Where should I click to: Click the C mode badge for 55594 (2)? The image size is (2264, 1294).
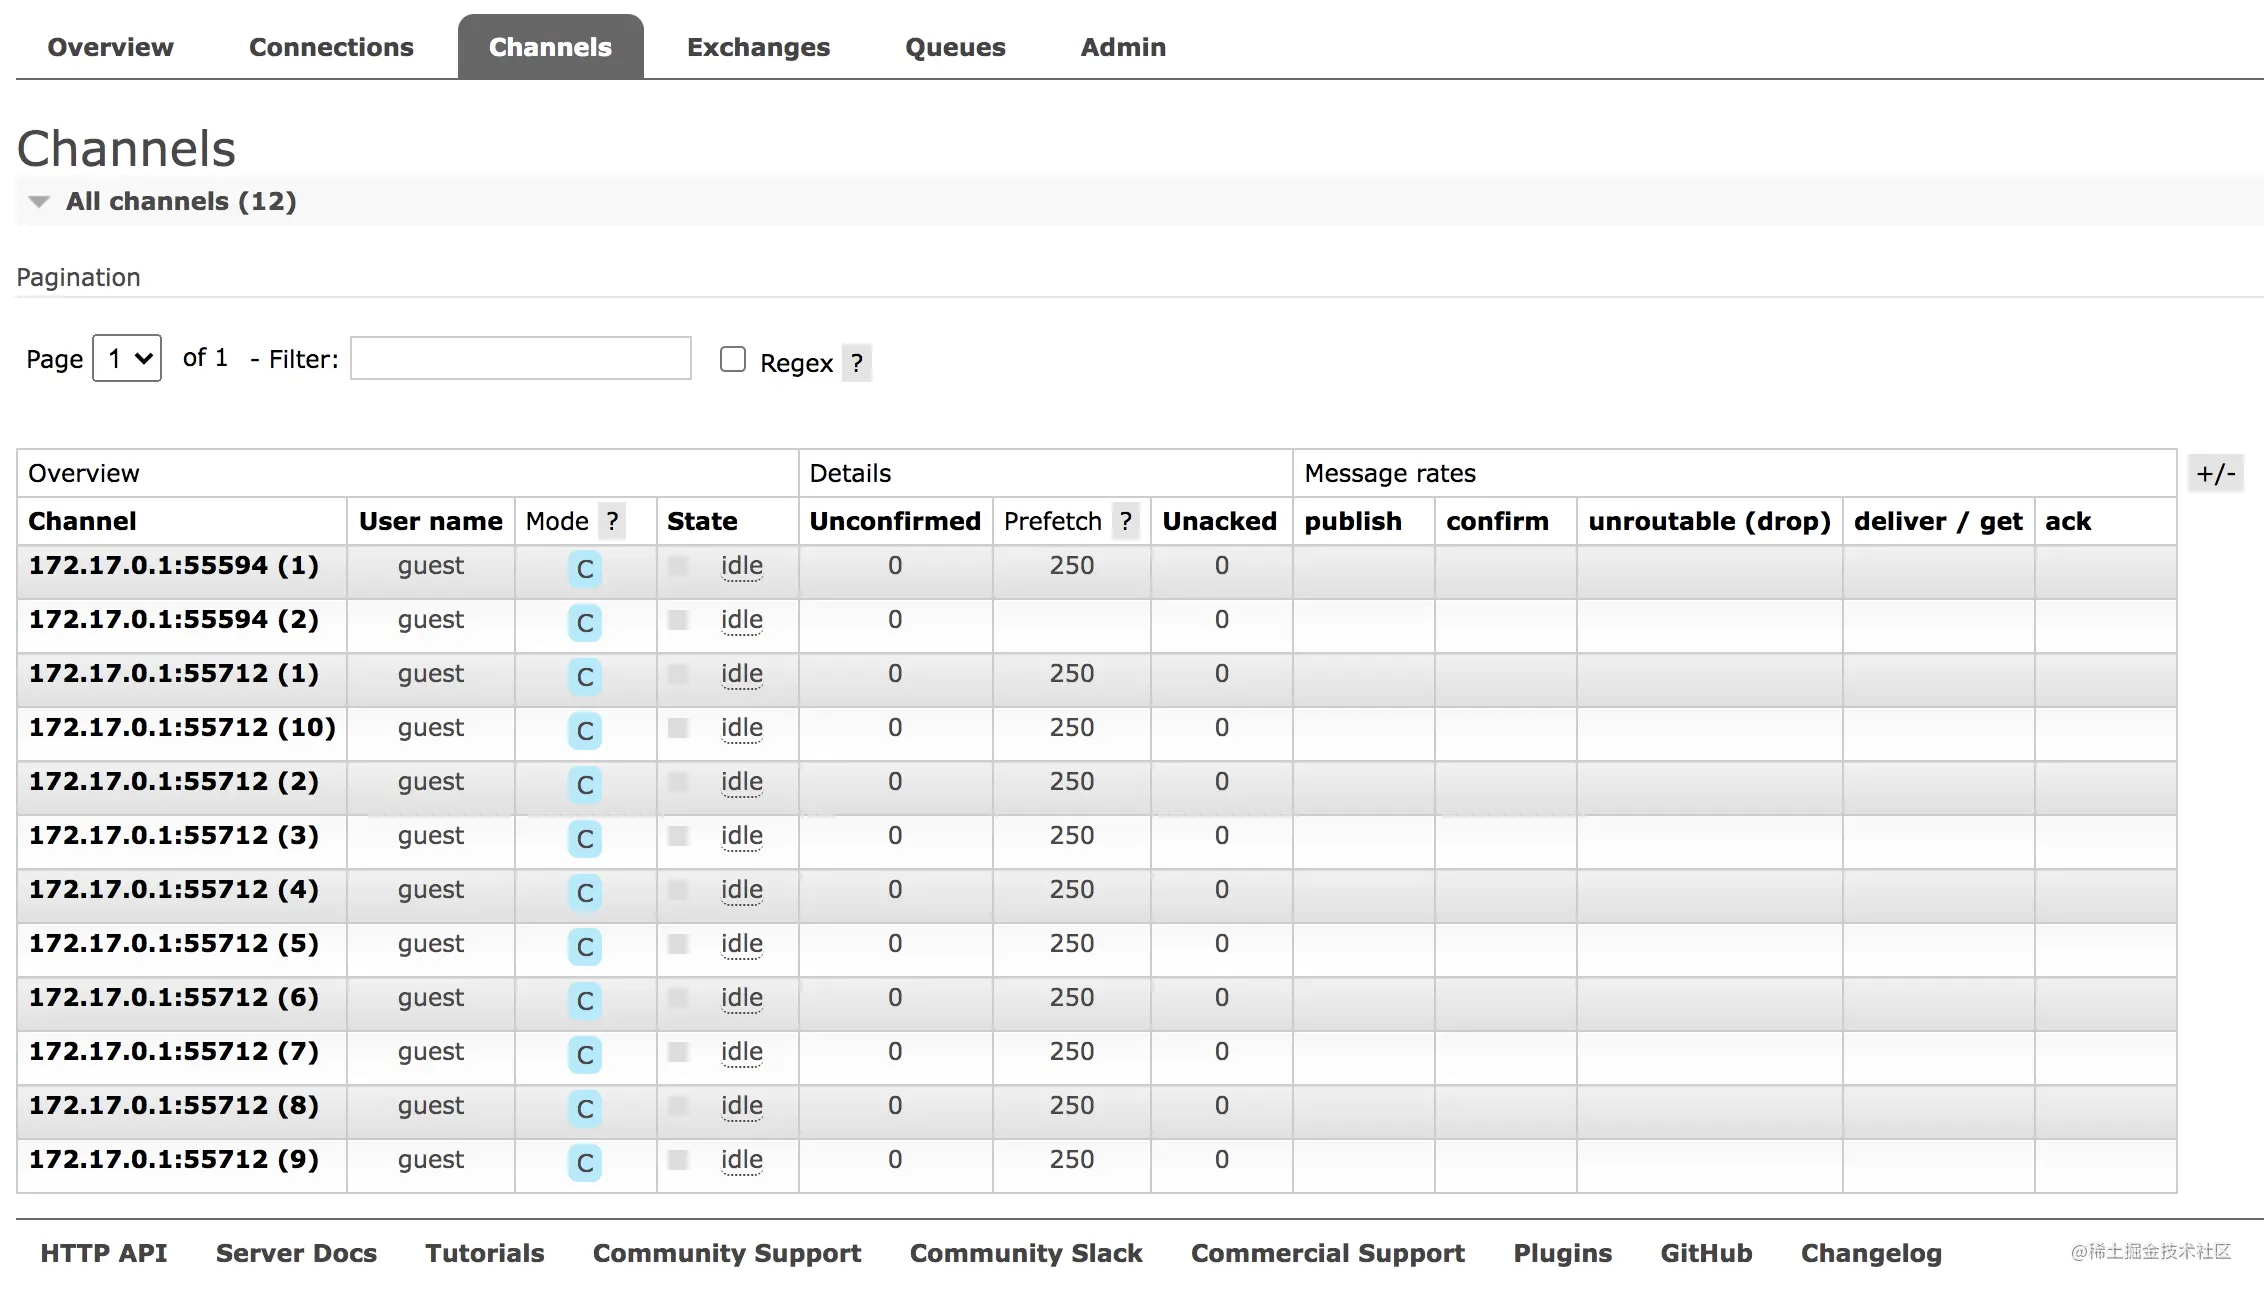click(585, 623)
